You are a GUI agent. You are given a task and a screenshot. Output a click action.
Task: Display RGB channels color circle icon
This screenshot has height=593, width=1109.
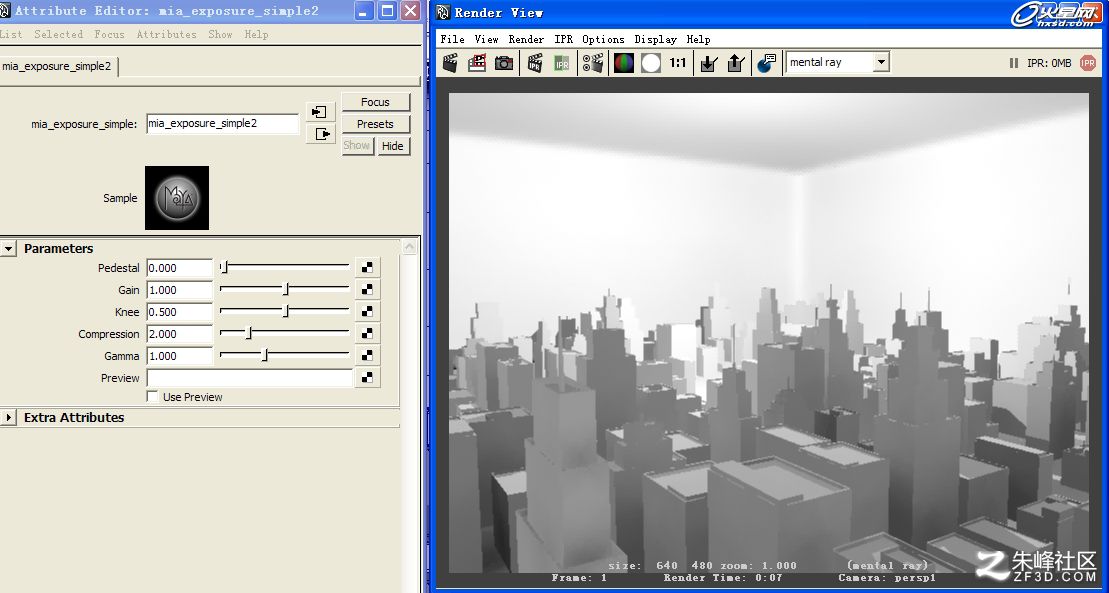coord(623,63)
